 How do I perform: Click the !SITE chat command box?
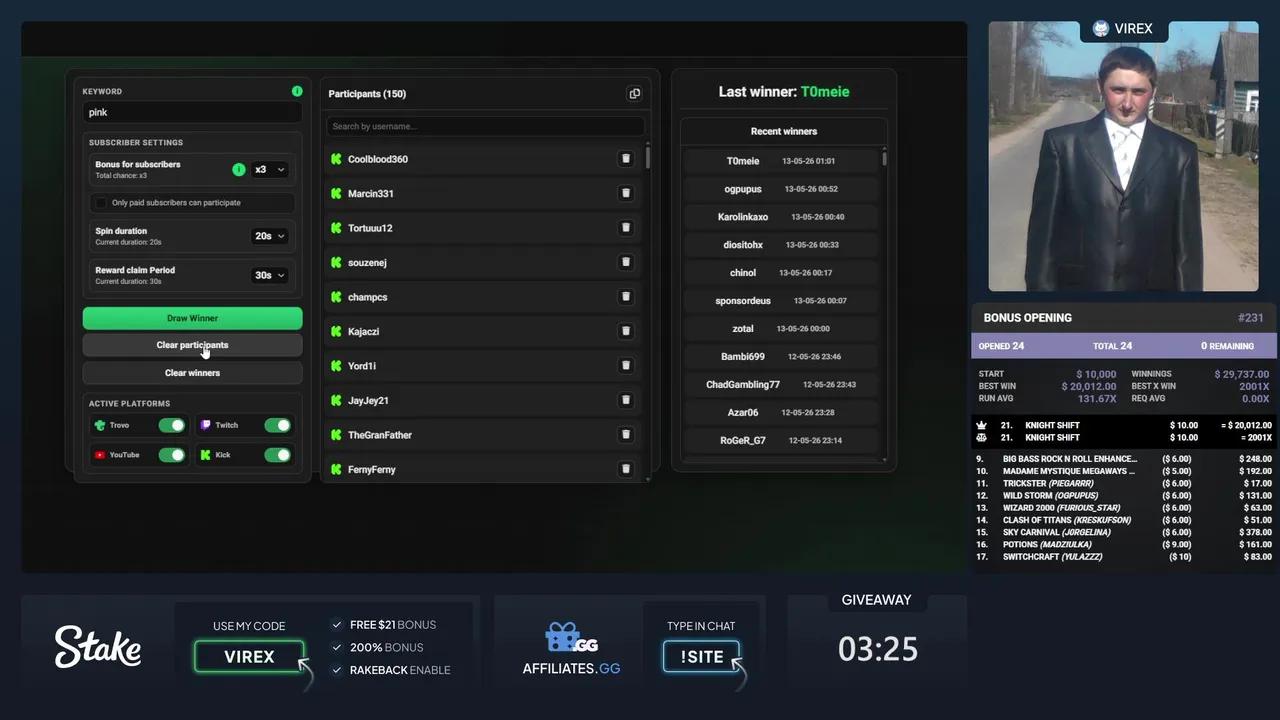coord(701,657)
